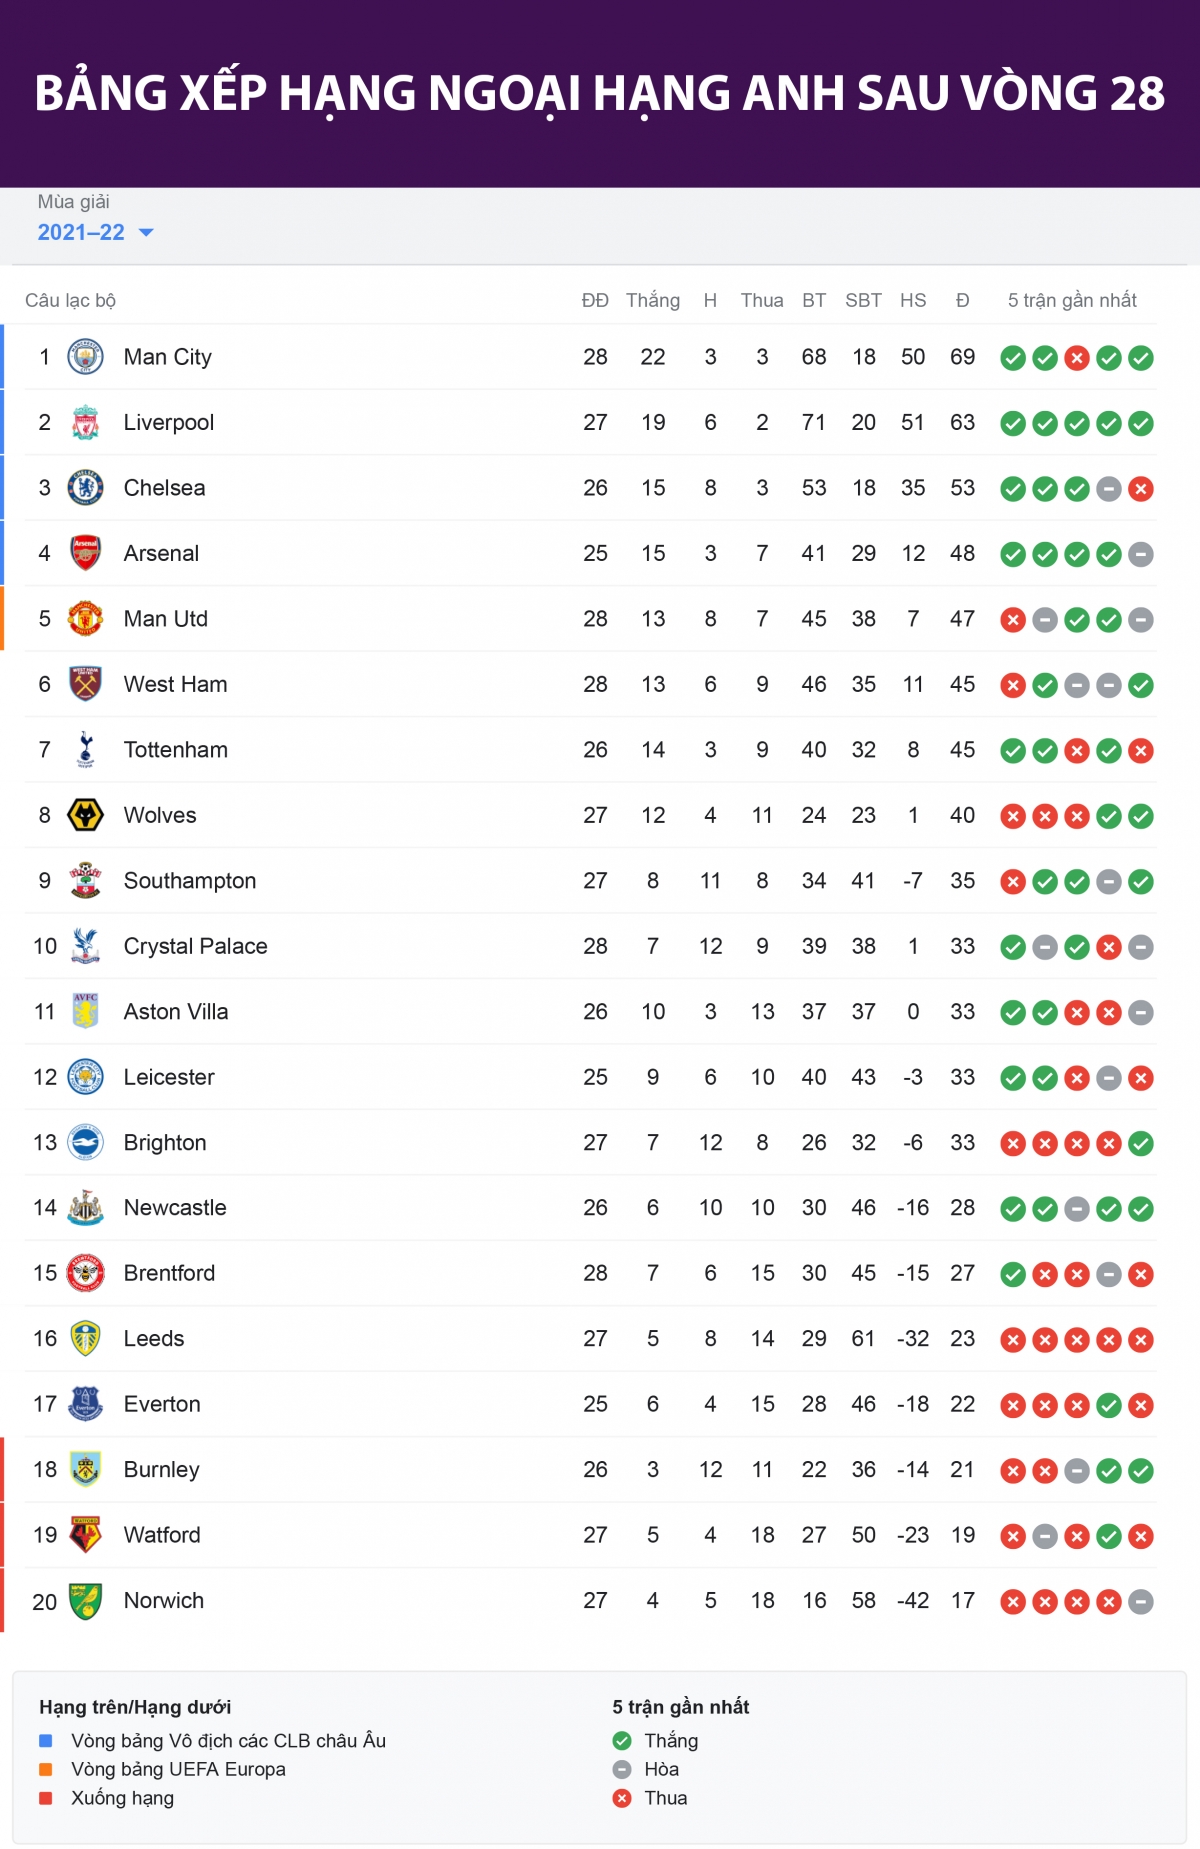Click the Liverpool club crest
The image size is (1200, 1849).
[x=85, y=423]
